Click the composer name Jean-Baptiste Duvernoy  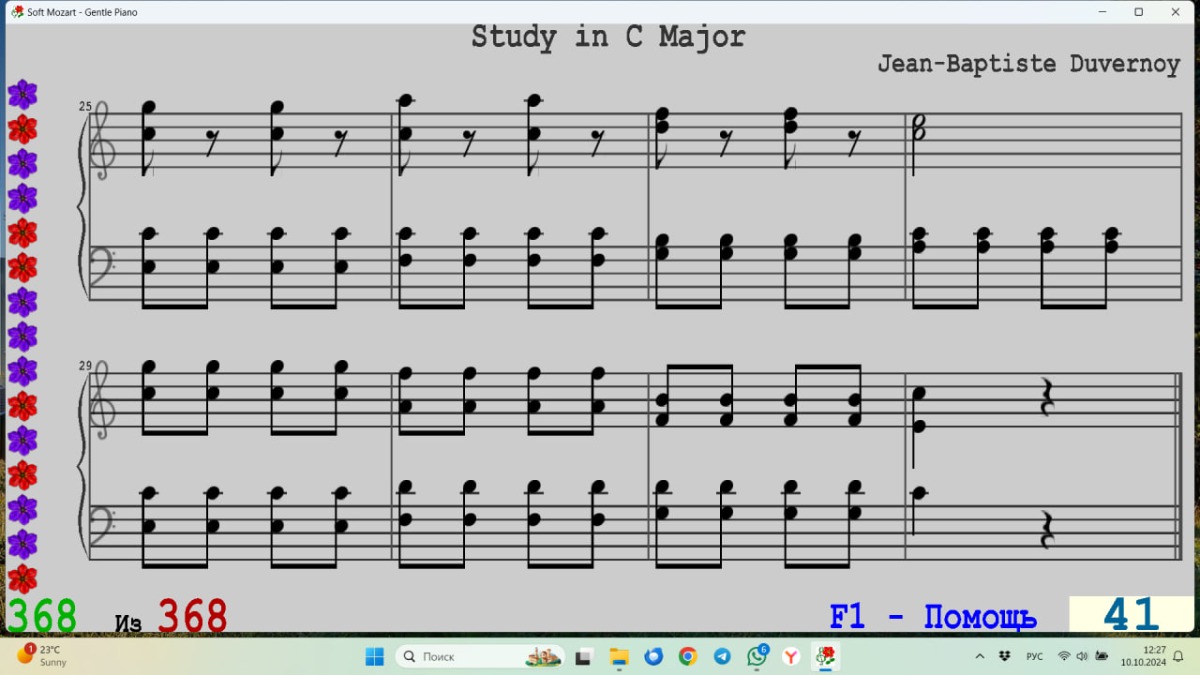(1028, 64)
